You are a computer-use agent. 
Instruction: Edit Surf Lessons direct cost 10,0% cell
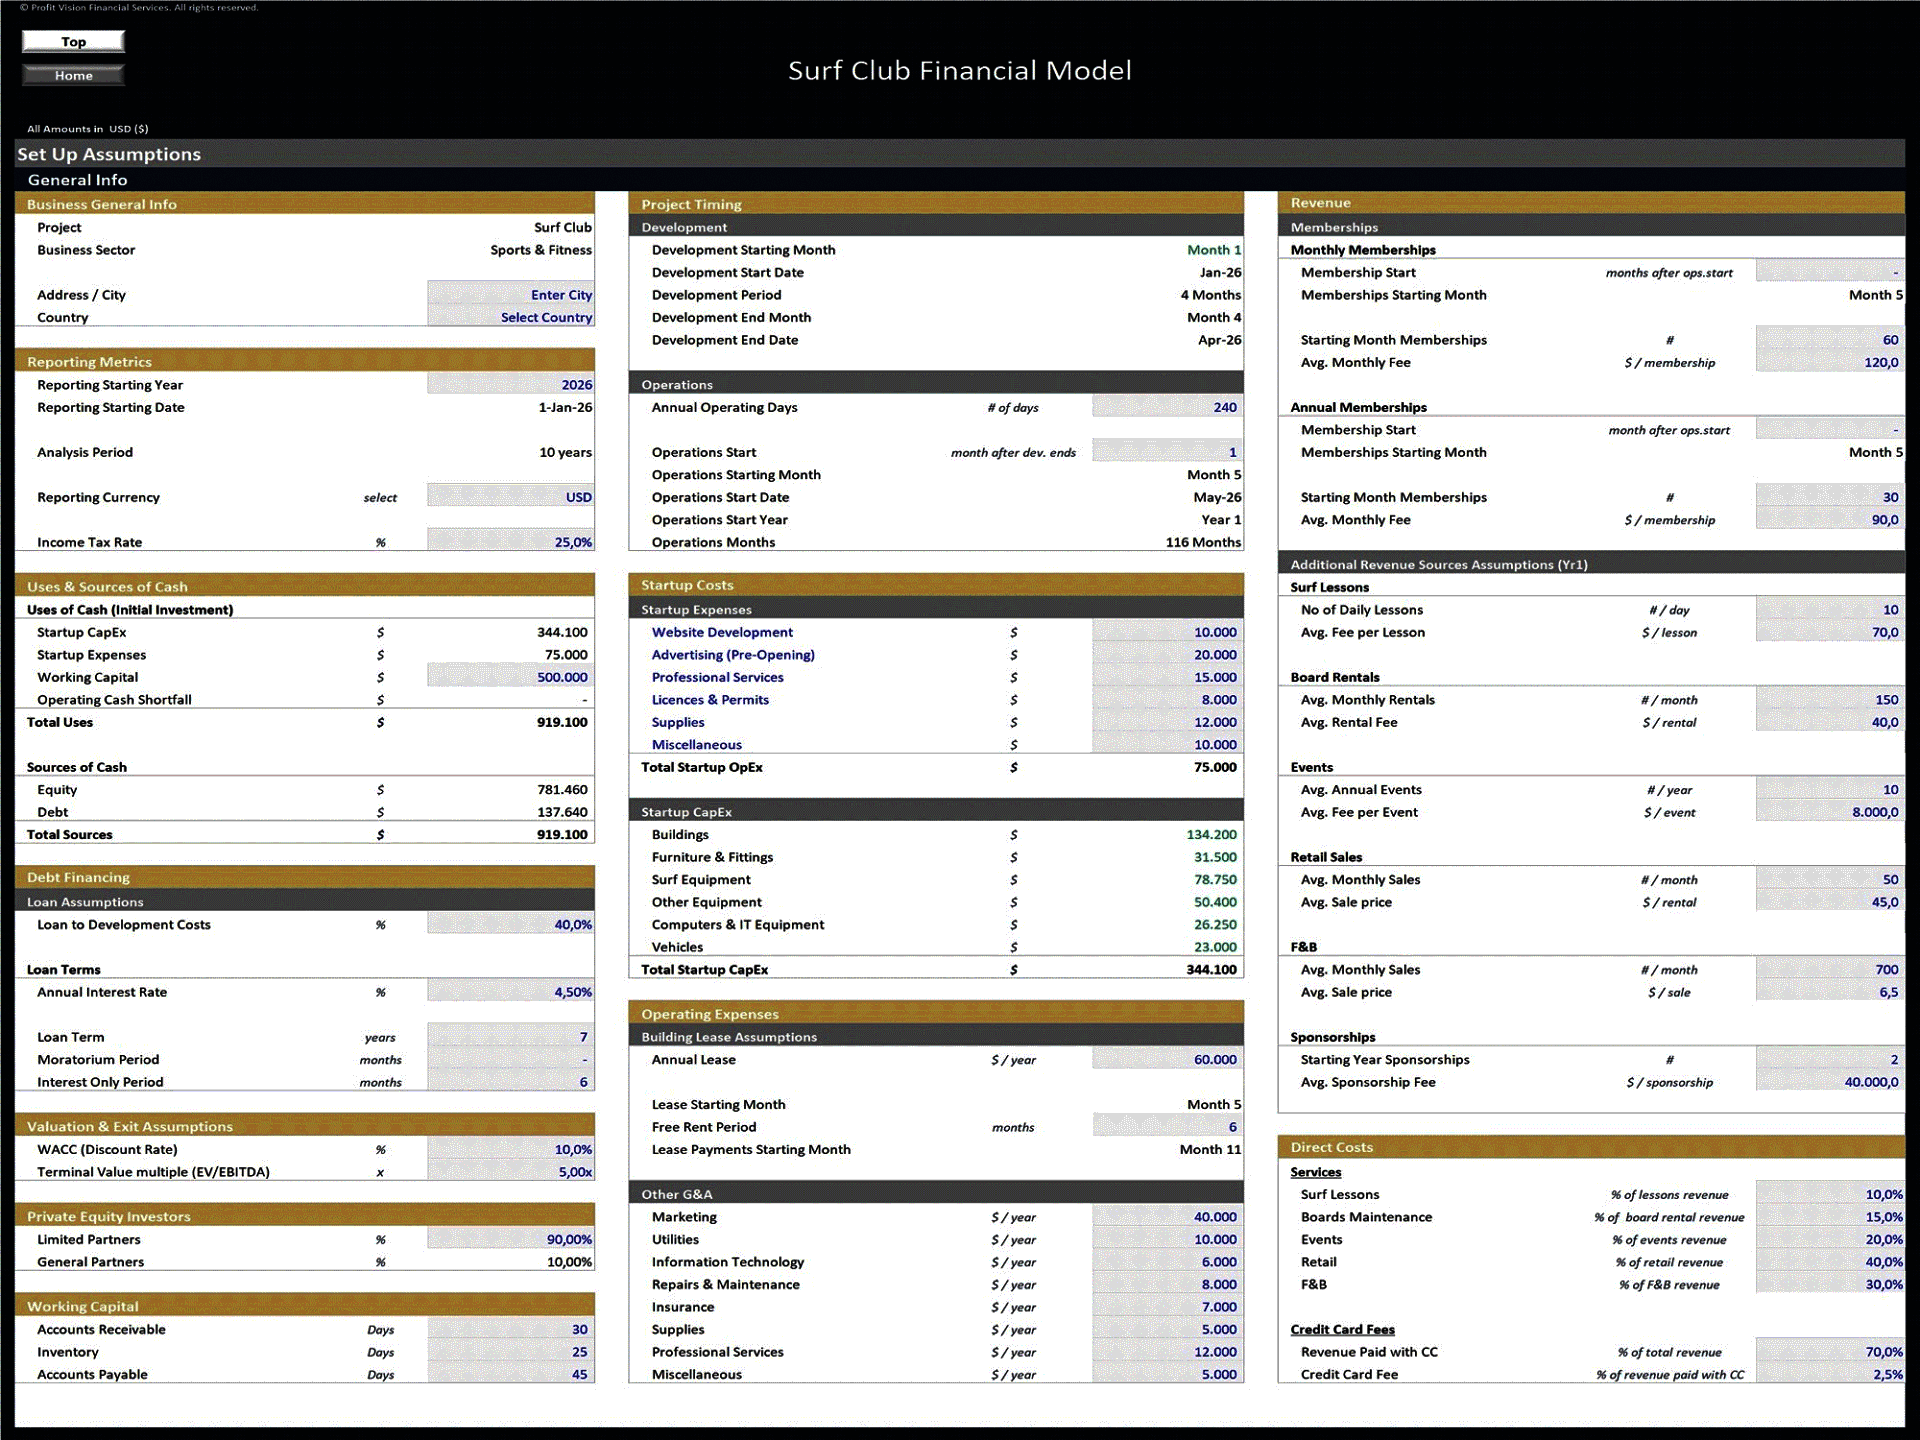click(1830, 1194)
